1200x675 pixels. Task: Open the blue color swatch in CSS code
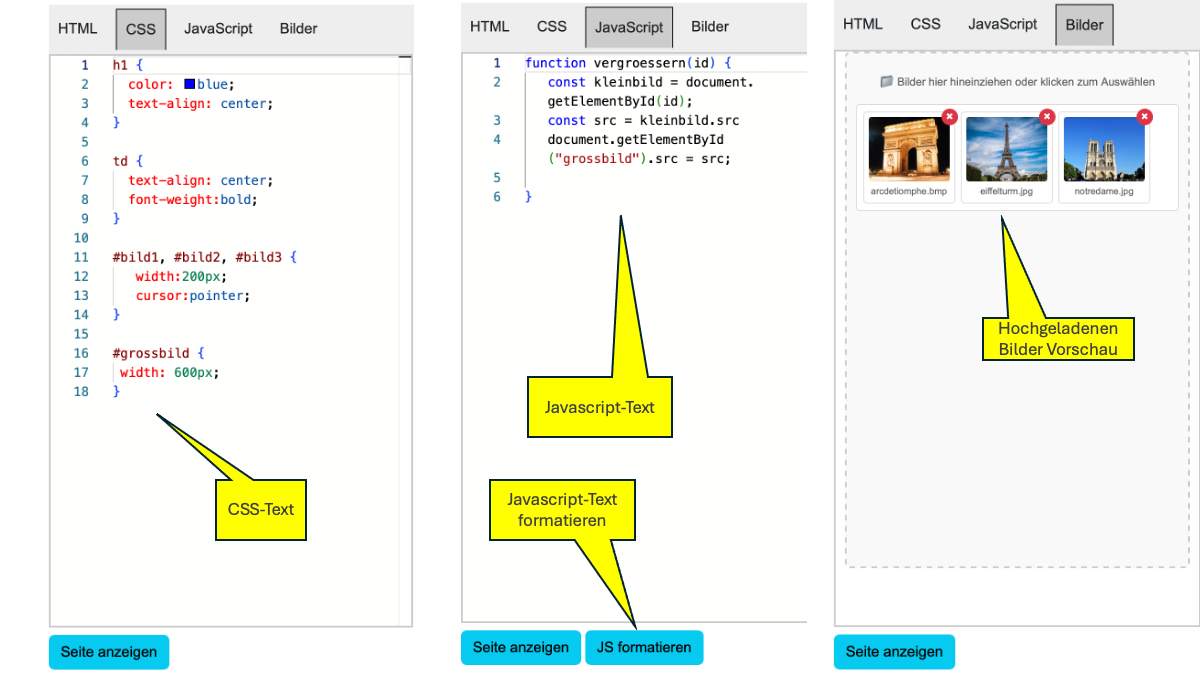click(x=189, y=85)
